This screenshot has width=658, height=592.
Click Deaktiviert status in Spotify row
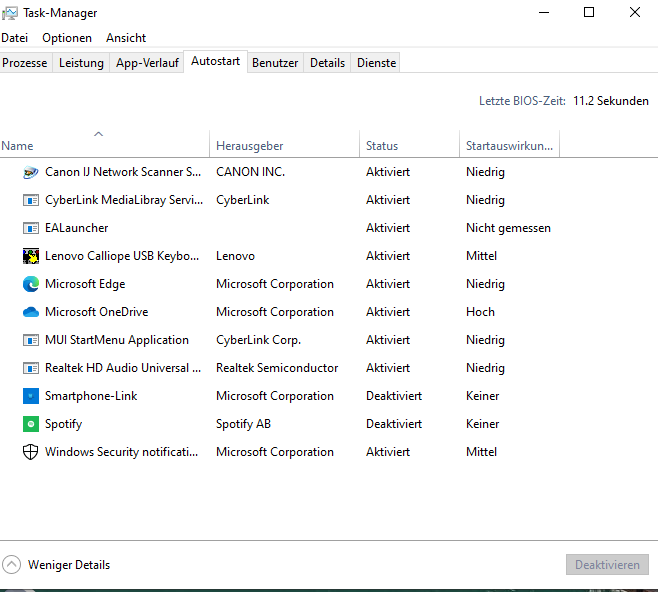(x=394, y=424)
